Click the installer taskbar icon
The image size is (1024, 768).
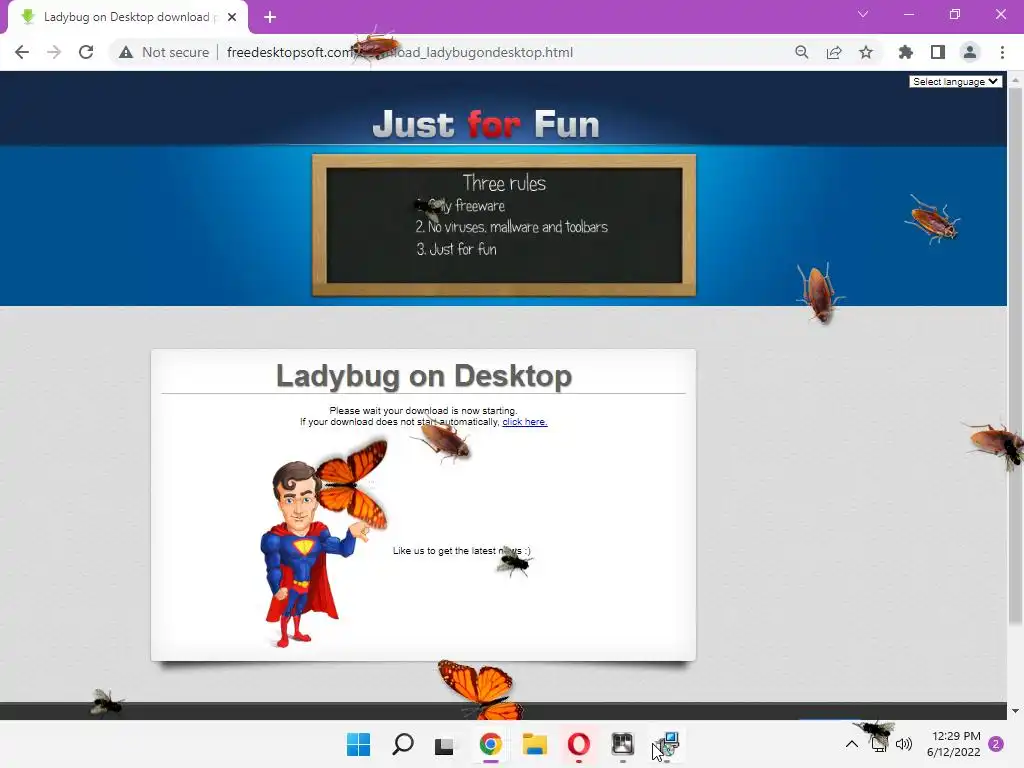coord(667,744)
